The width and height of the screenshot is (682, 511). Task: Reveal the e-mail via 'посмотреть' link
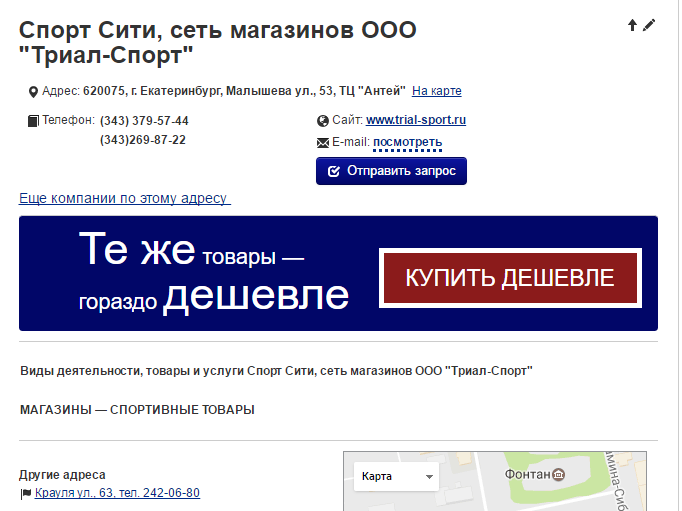pyautogui.click(x=408, y=142)
